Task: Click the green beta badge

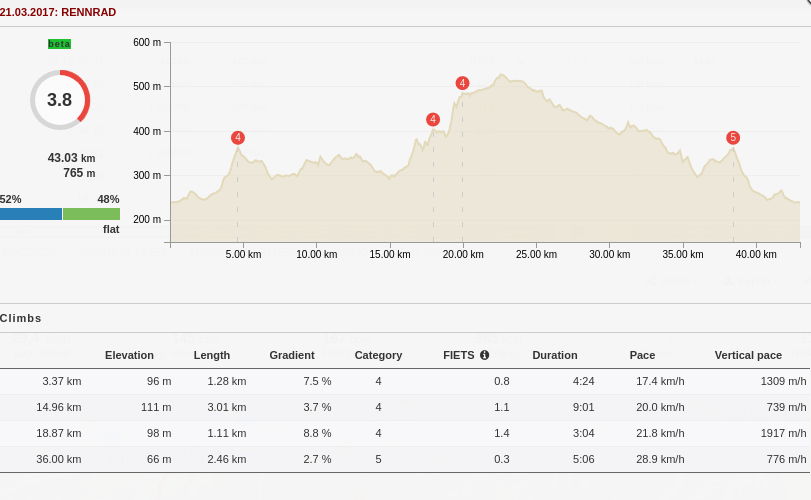Action: [59, 44]
